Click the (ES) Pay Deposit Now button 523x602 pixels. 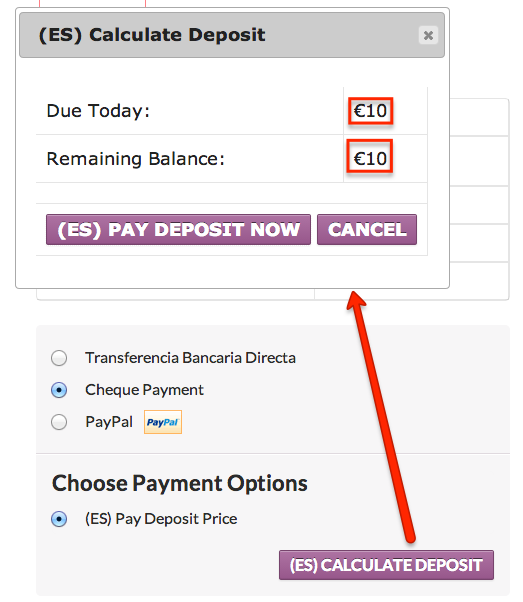pos(178,230)
